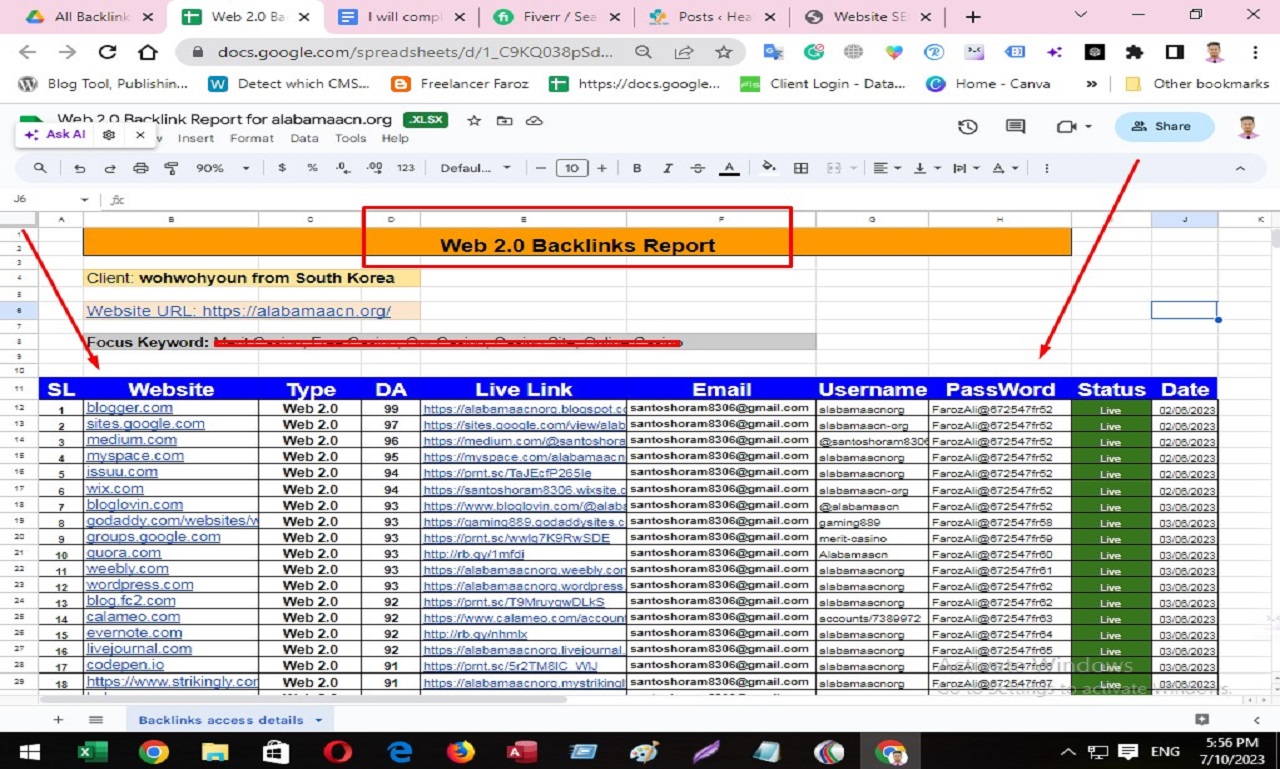Click the formula bar input
The width and height of the screenshot is (1280, 769).
coord(700,200)
